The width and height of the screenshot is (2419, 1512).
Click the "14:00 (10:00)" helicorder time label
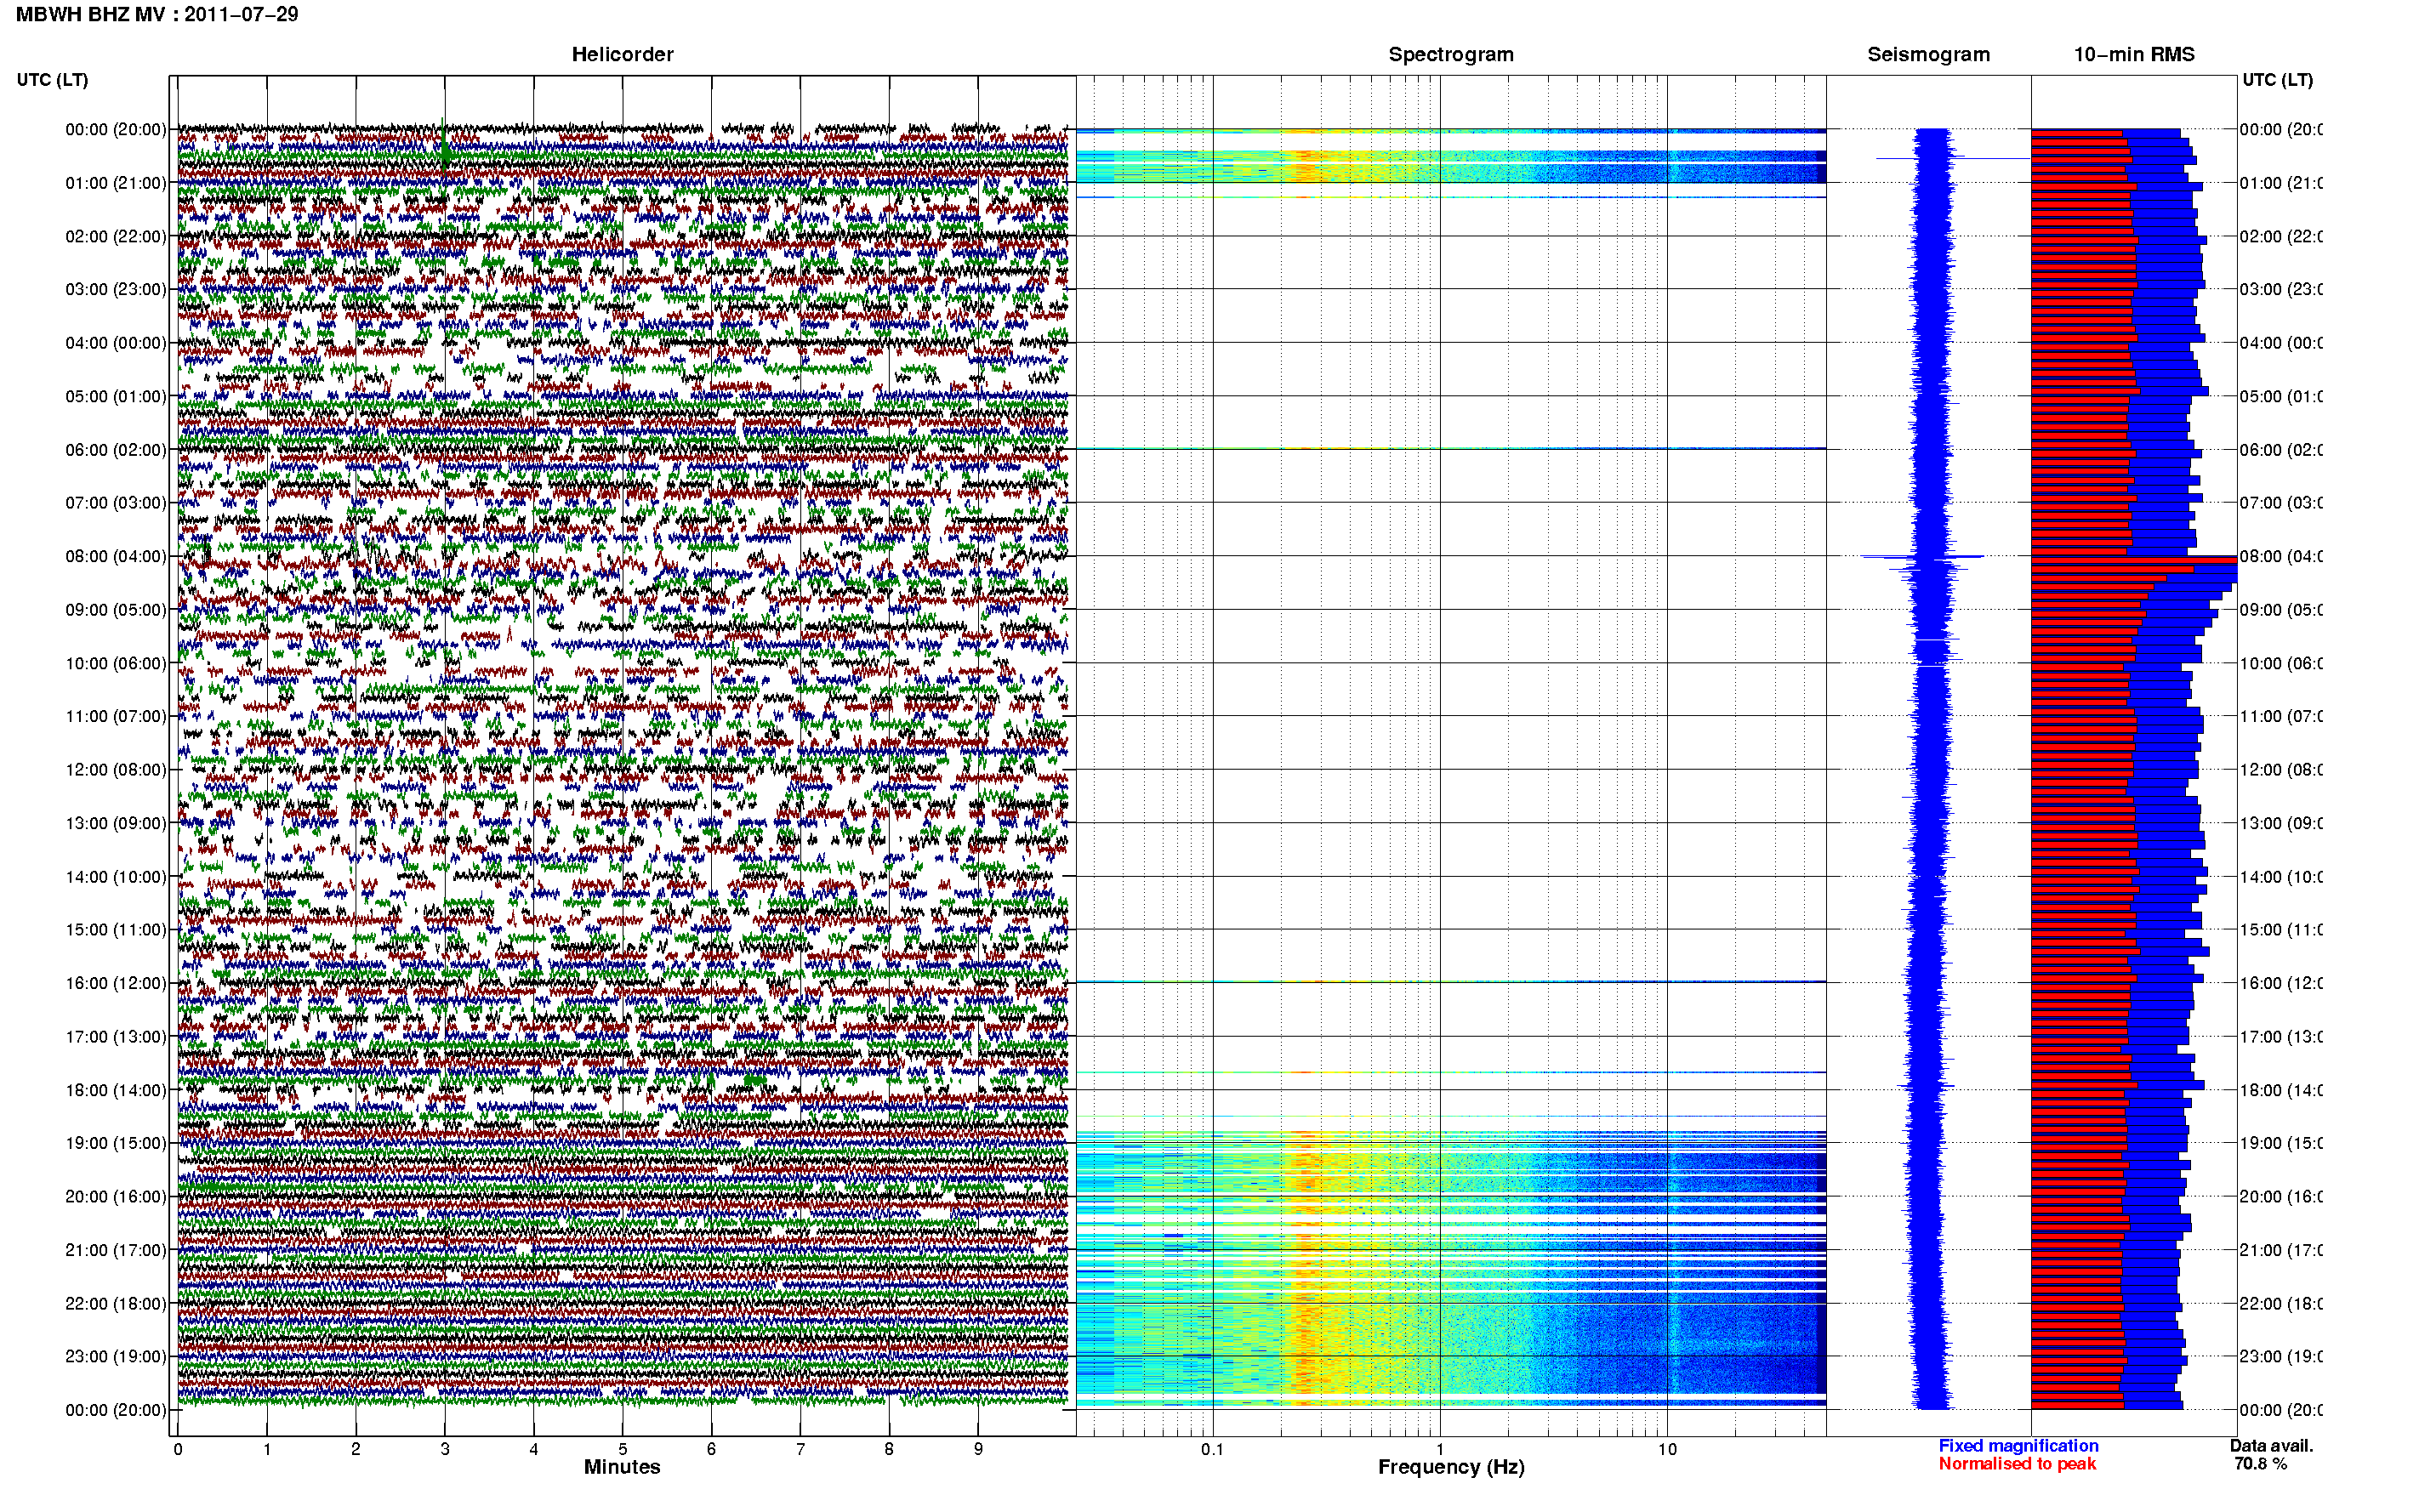pos(116,877)
